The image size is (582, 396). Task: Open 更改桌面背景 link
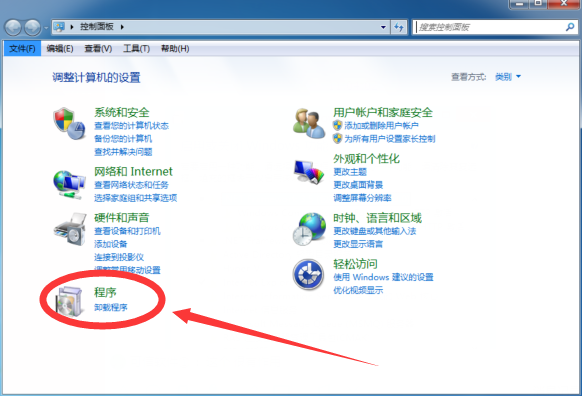coord(358,185)
